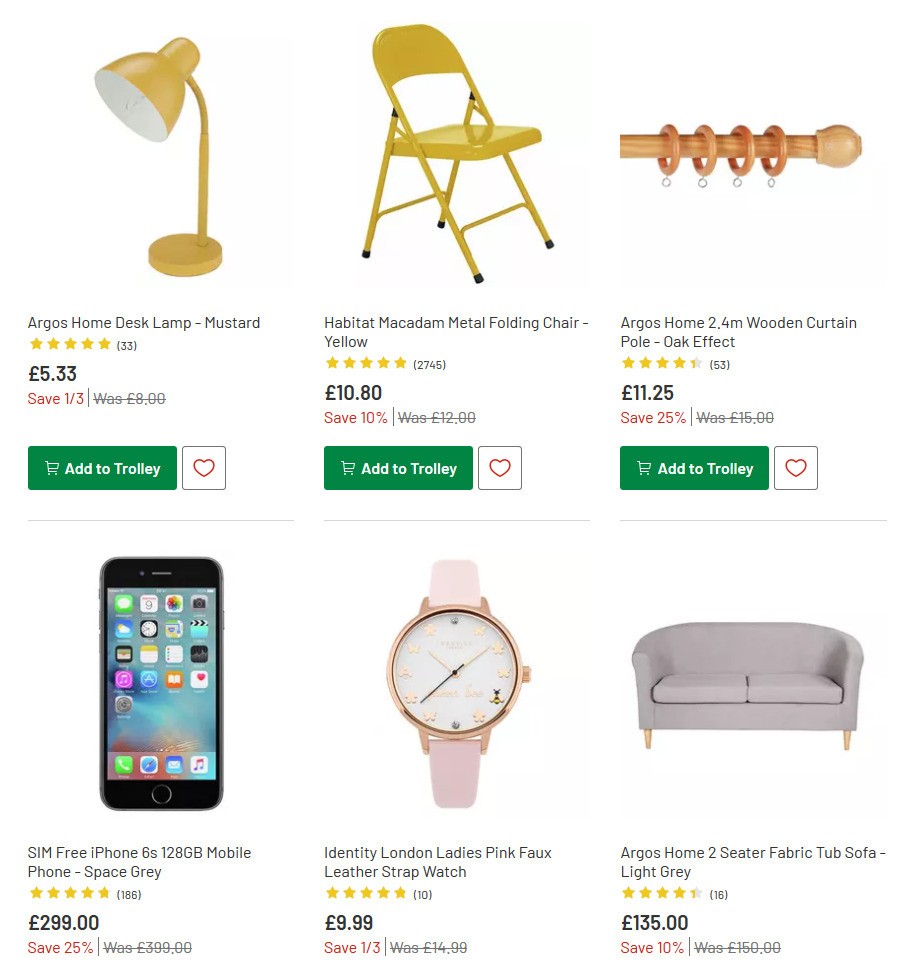909x964 pixels.
Task: Toggle the wishlist heart for the curtain pole
Action: (796, 467)
